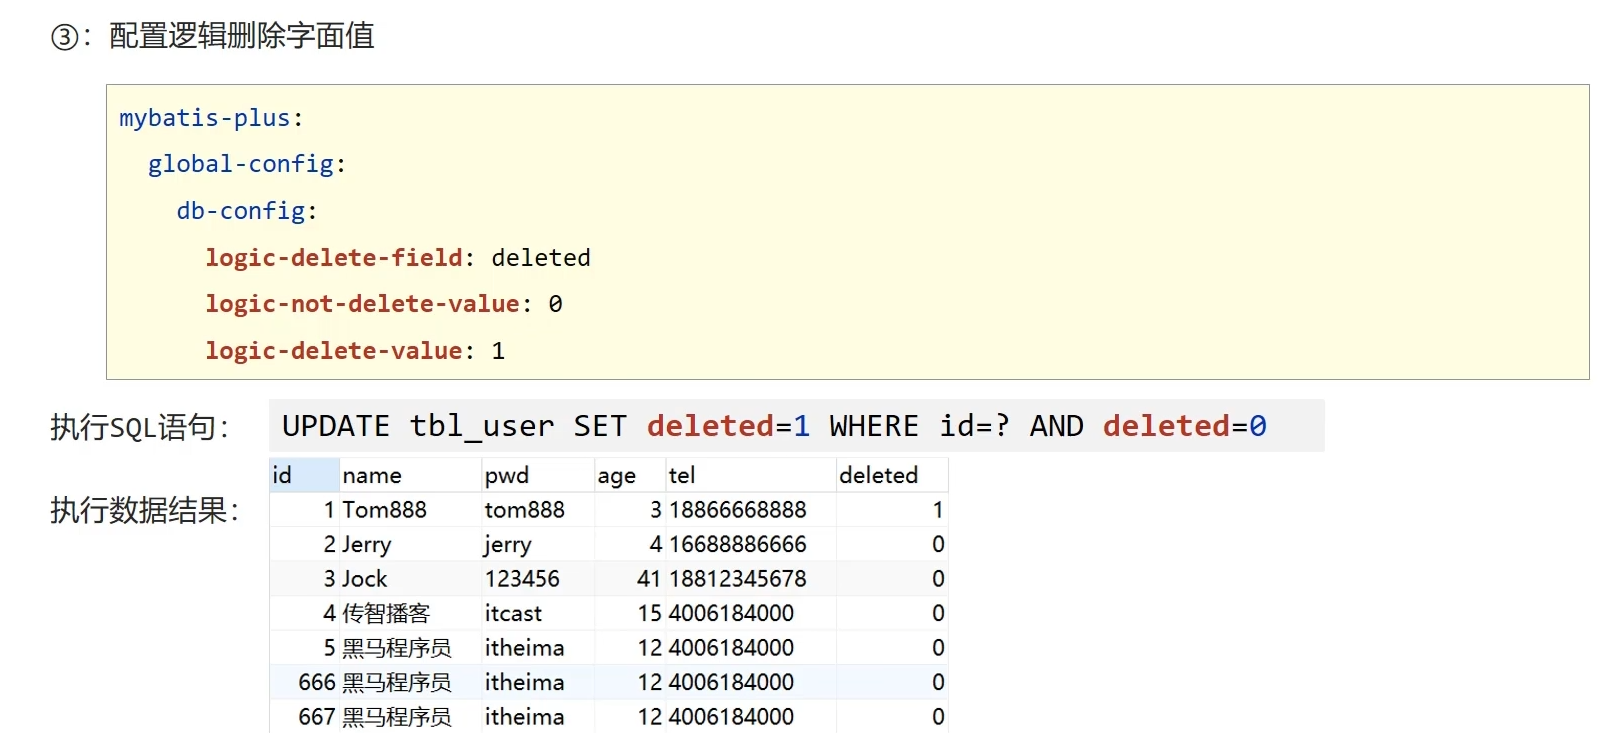Click the id cell 667
The image size is (1602, 733).
pos(305,717)
